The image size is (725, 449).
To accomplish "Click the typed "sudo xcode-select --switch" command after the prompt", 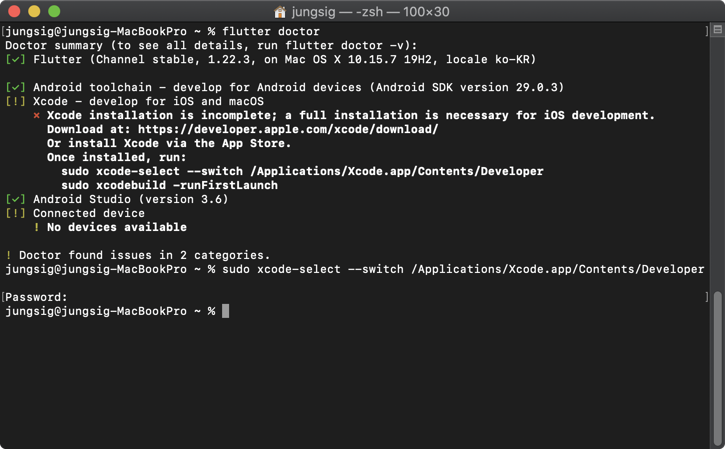I will click(463, 269).
